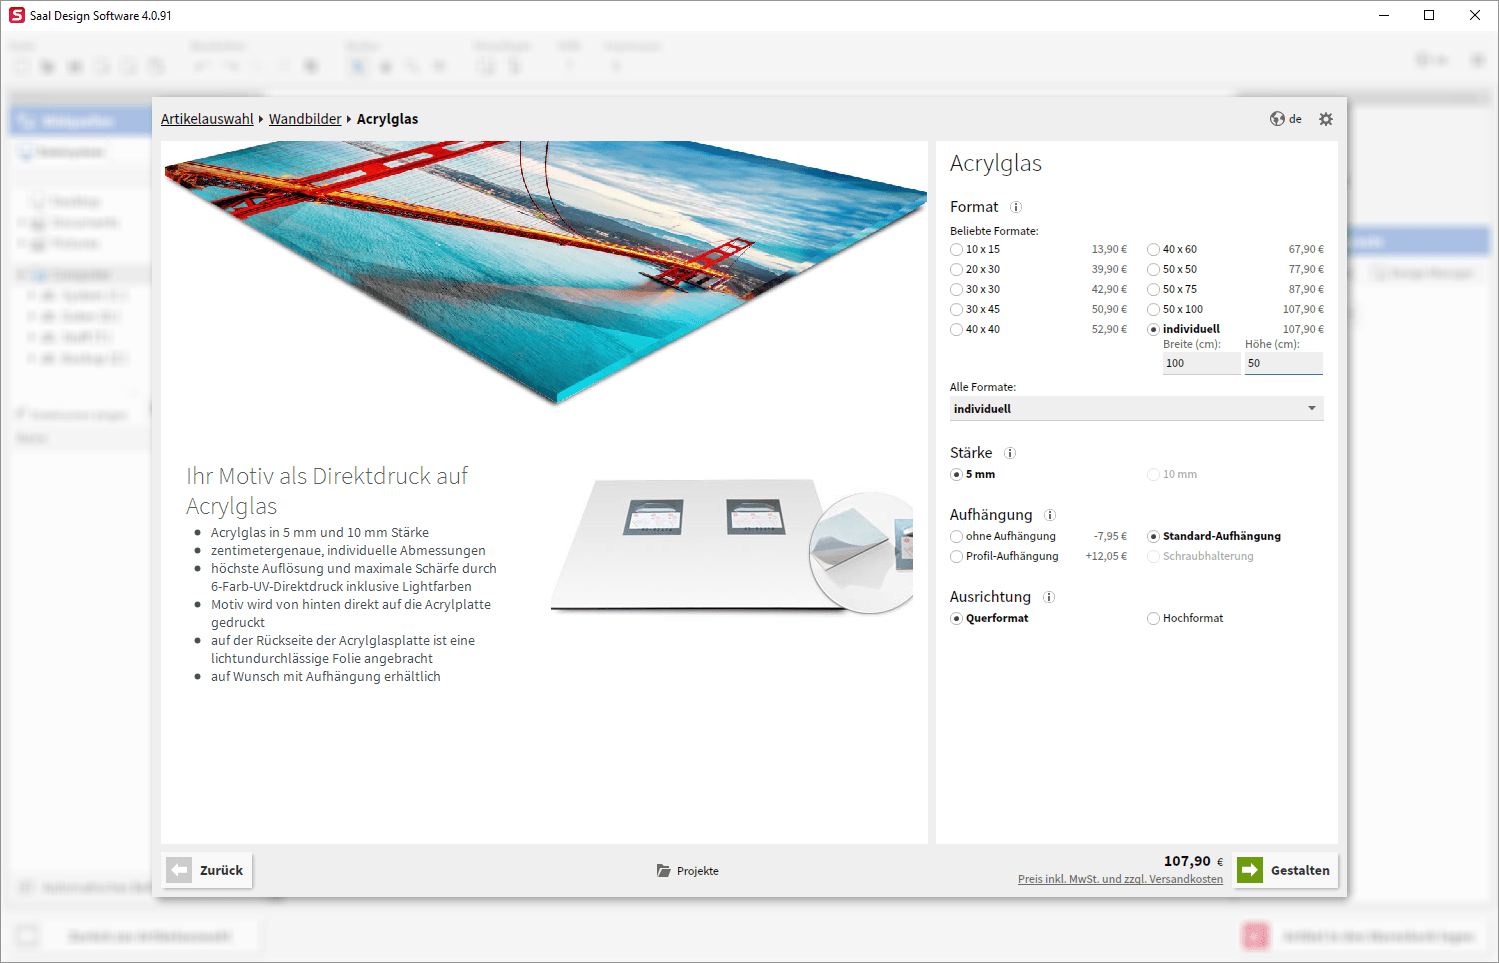1499x963 pixels.
Task: Show the Aufhängung info icon
Action: click(x=1050, y=515)
